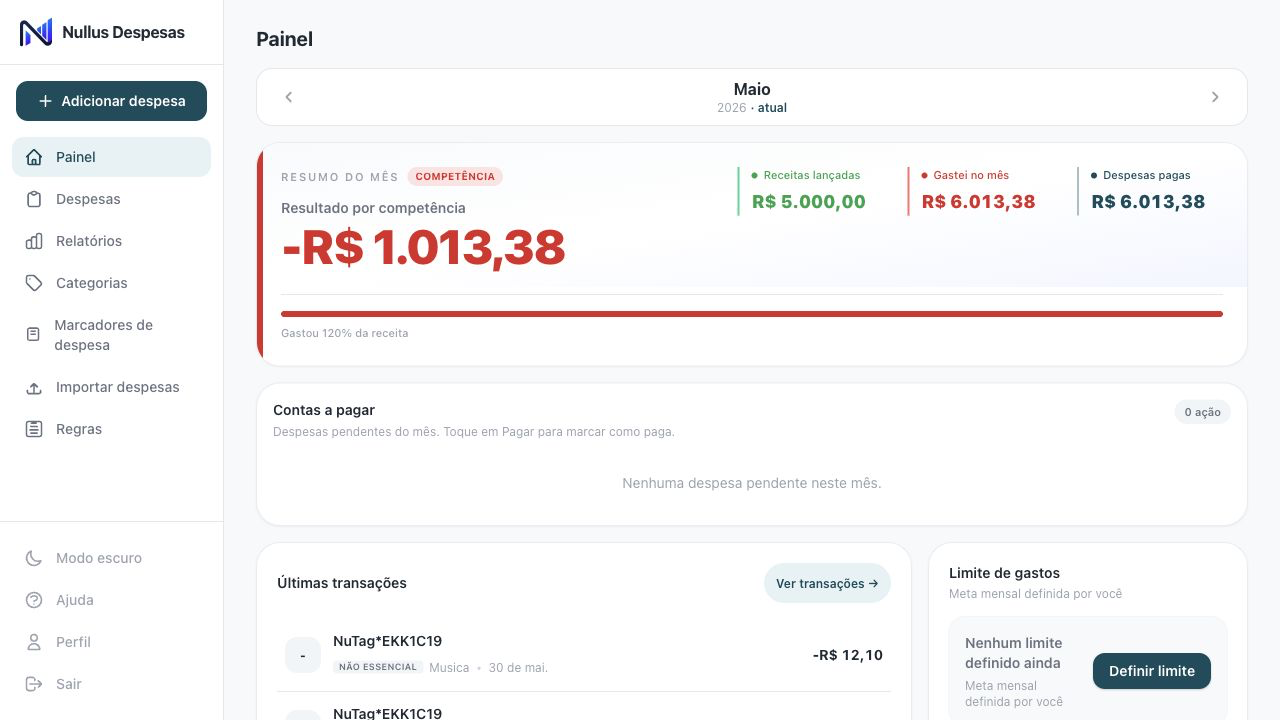Open the Importar despesas menu item

(x=111, y=387)
